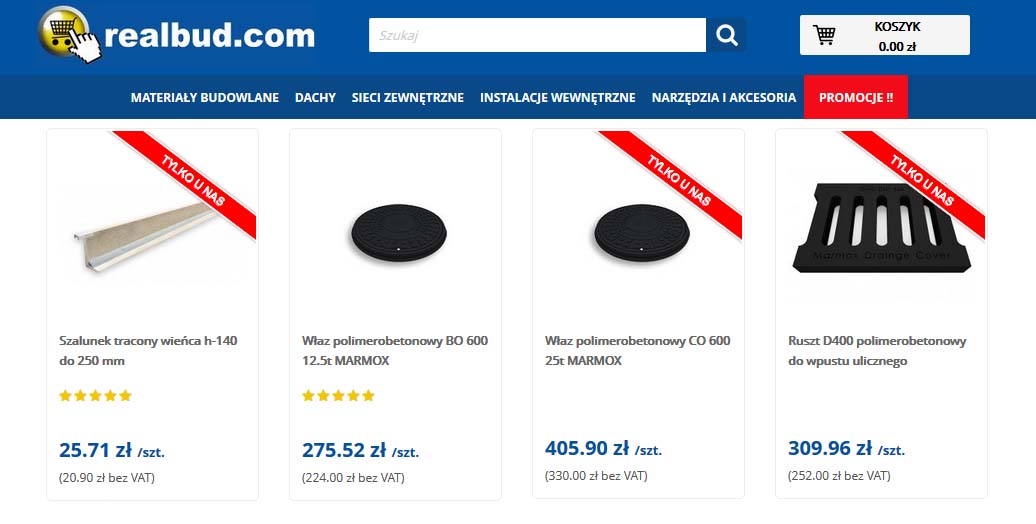Open the Instalacje Wewnętrzne menu
This screenshot has width=1036, height=524.
(557, 98)
